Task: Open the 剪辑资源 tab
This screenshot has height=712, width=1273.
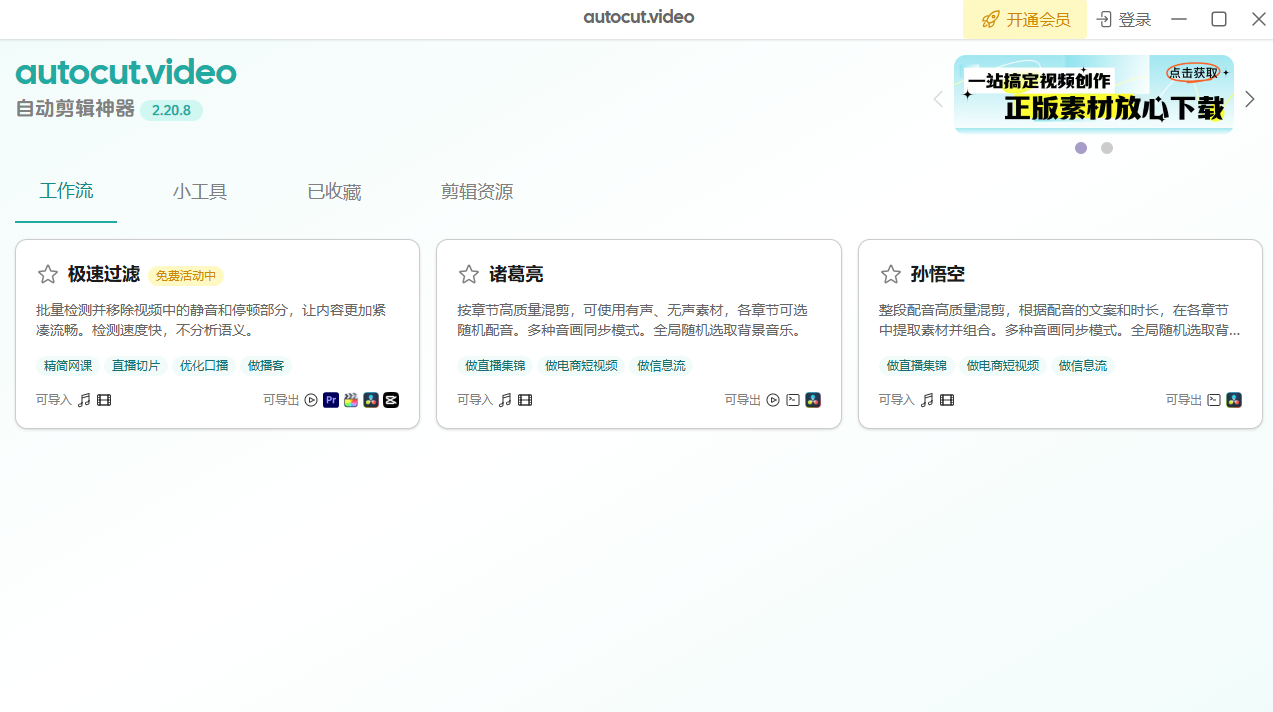Action: tap(477, 192)
